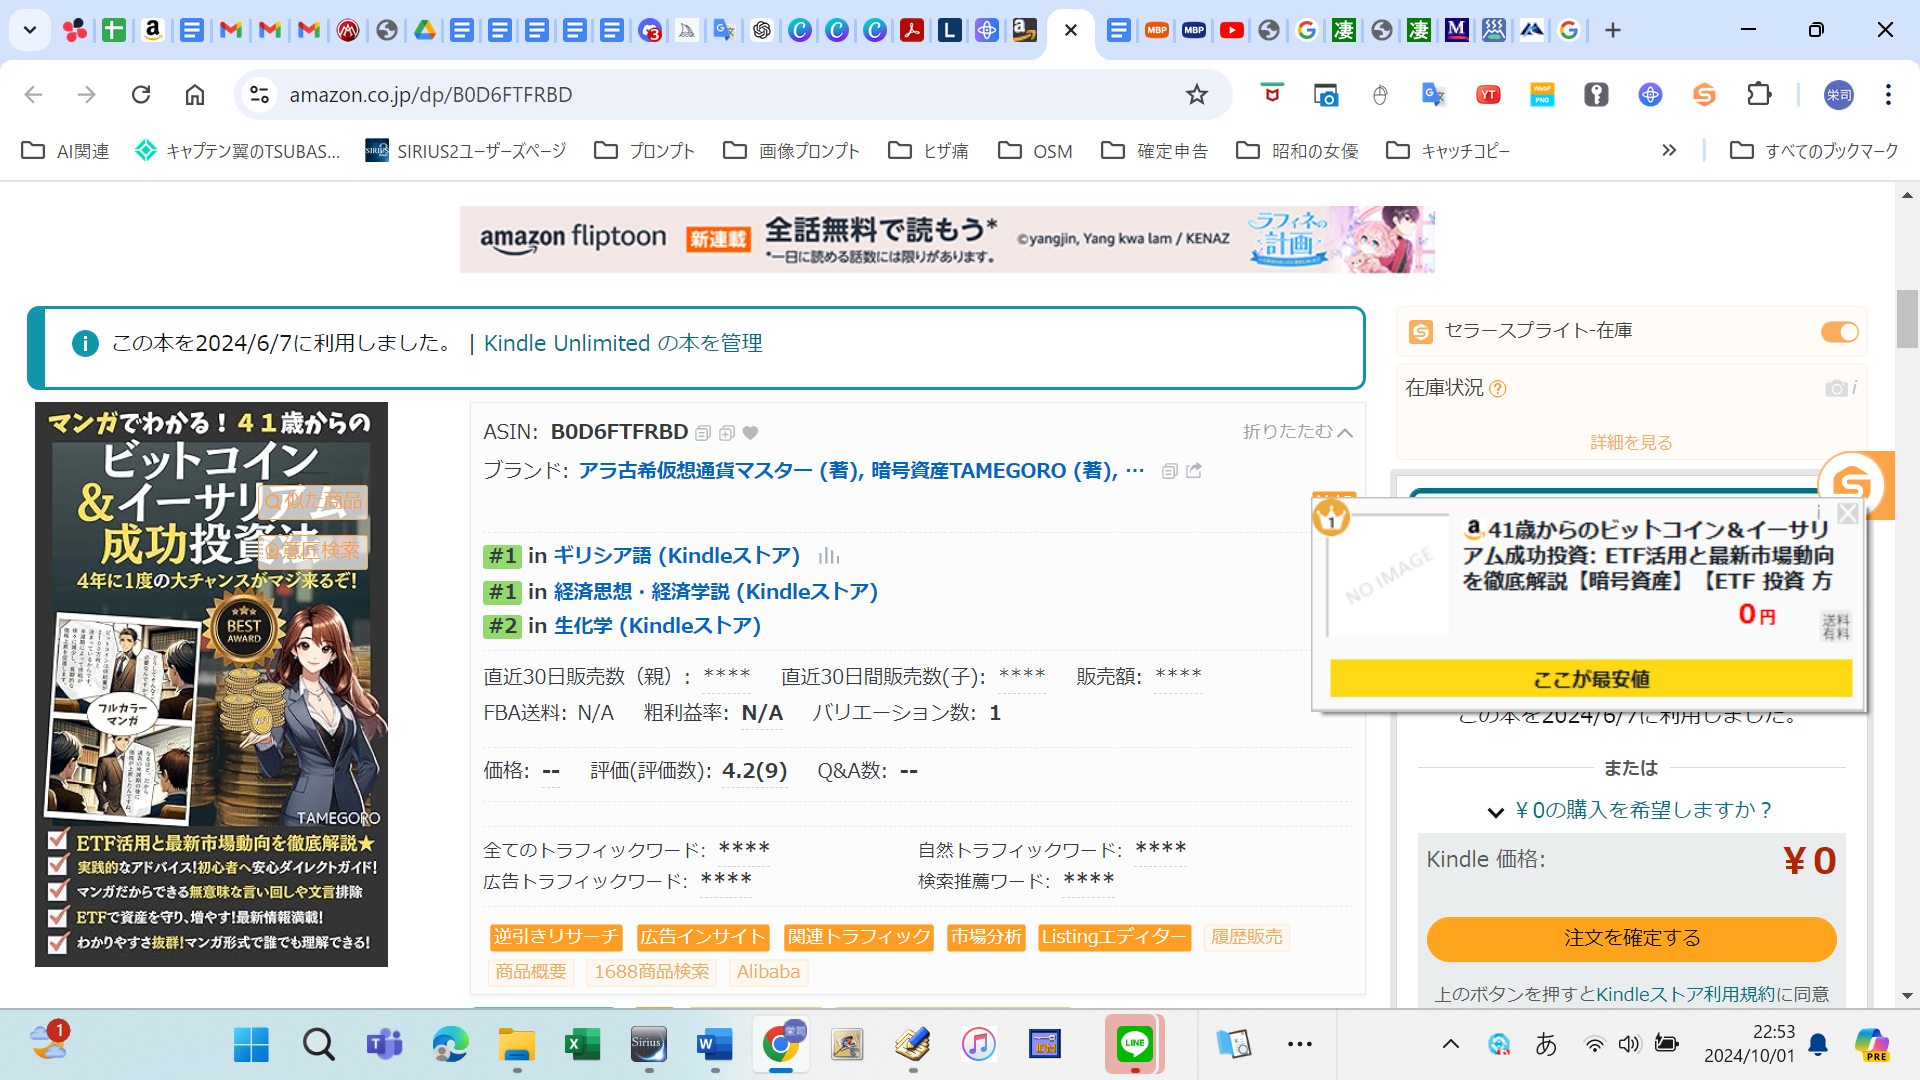
Task: Reload the Amazon page
Action: [x=141, y=94]
